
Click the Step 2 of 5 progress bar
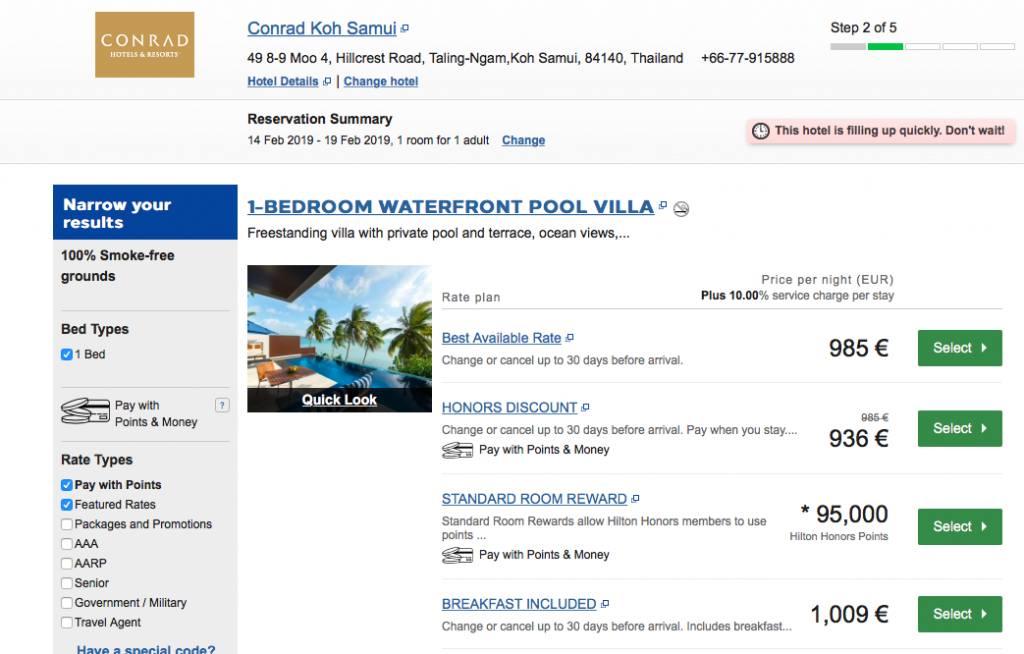click(922, 46)
